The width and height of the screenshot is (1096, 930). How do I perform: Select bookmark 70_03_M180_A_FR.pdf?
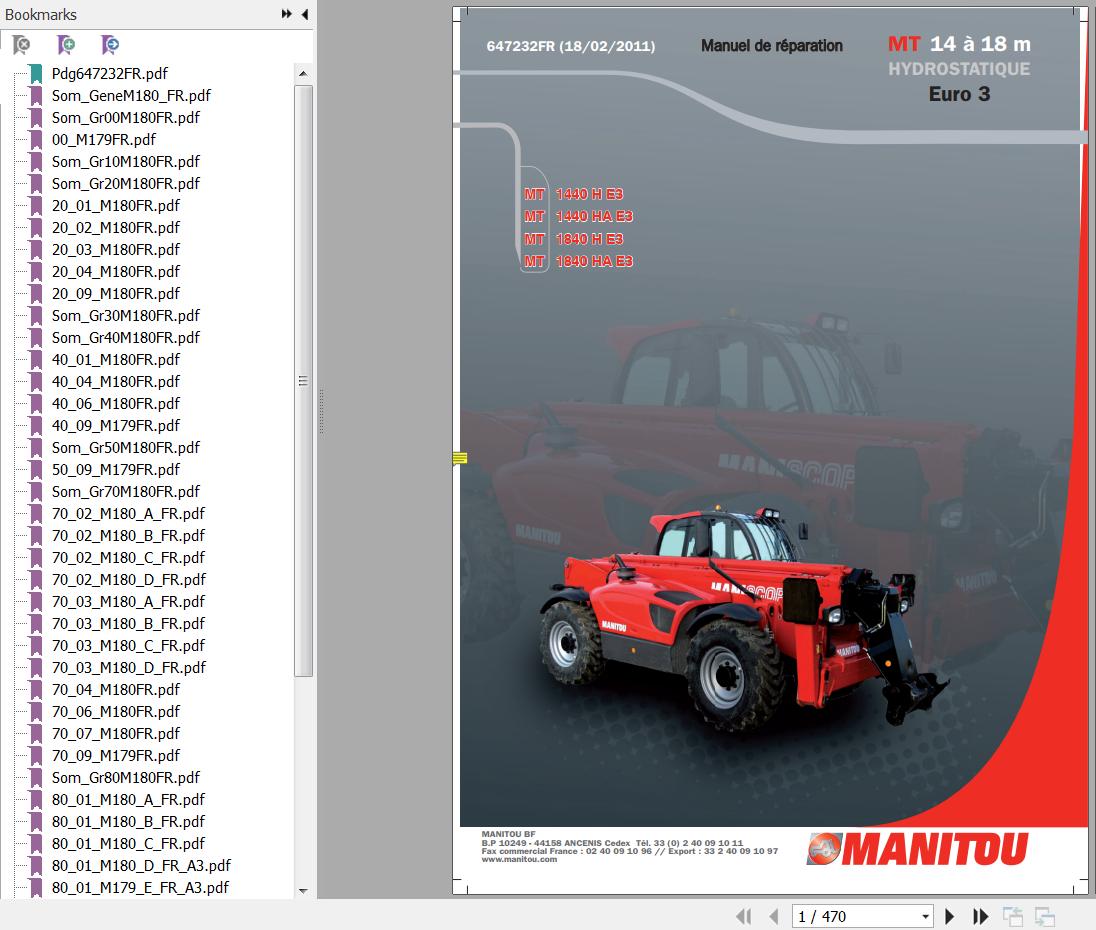128,602
